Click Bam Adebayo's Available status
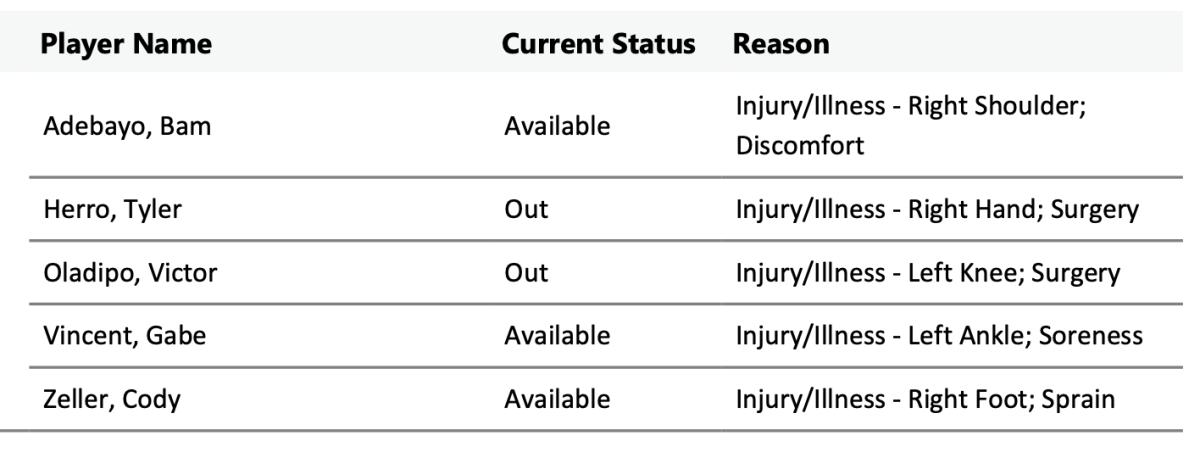The height and width of the screenshot is (458, 1200). [x=557, y=127]
